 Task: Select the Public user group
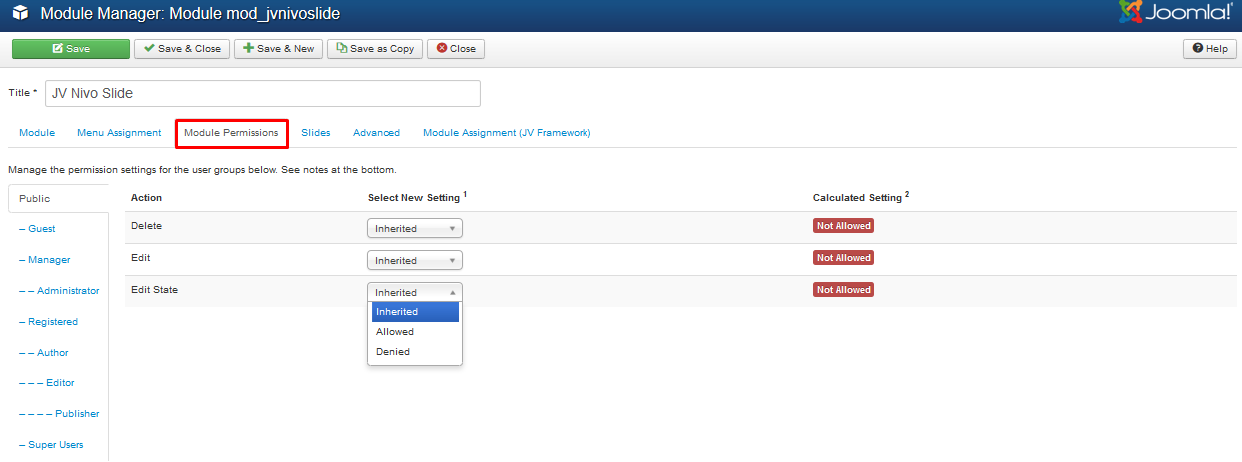click(x=58, y=199)
